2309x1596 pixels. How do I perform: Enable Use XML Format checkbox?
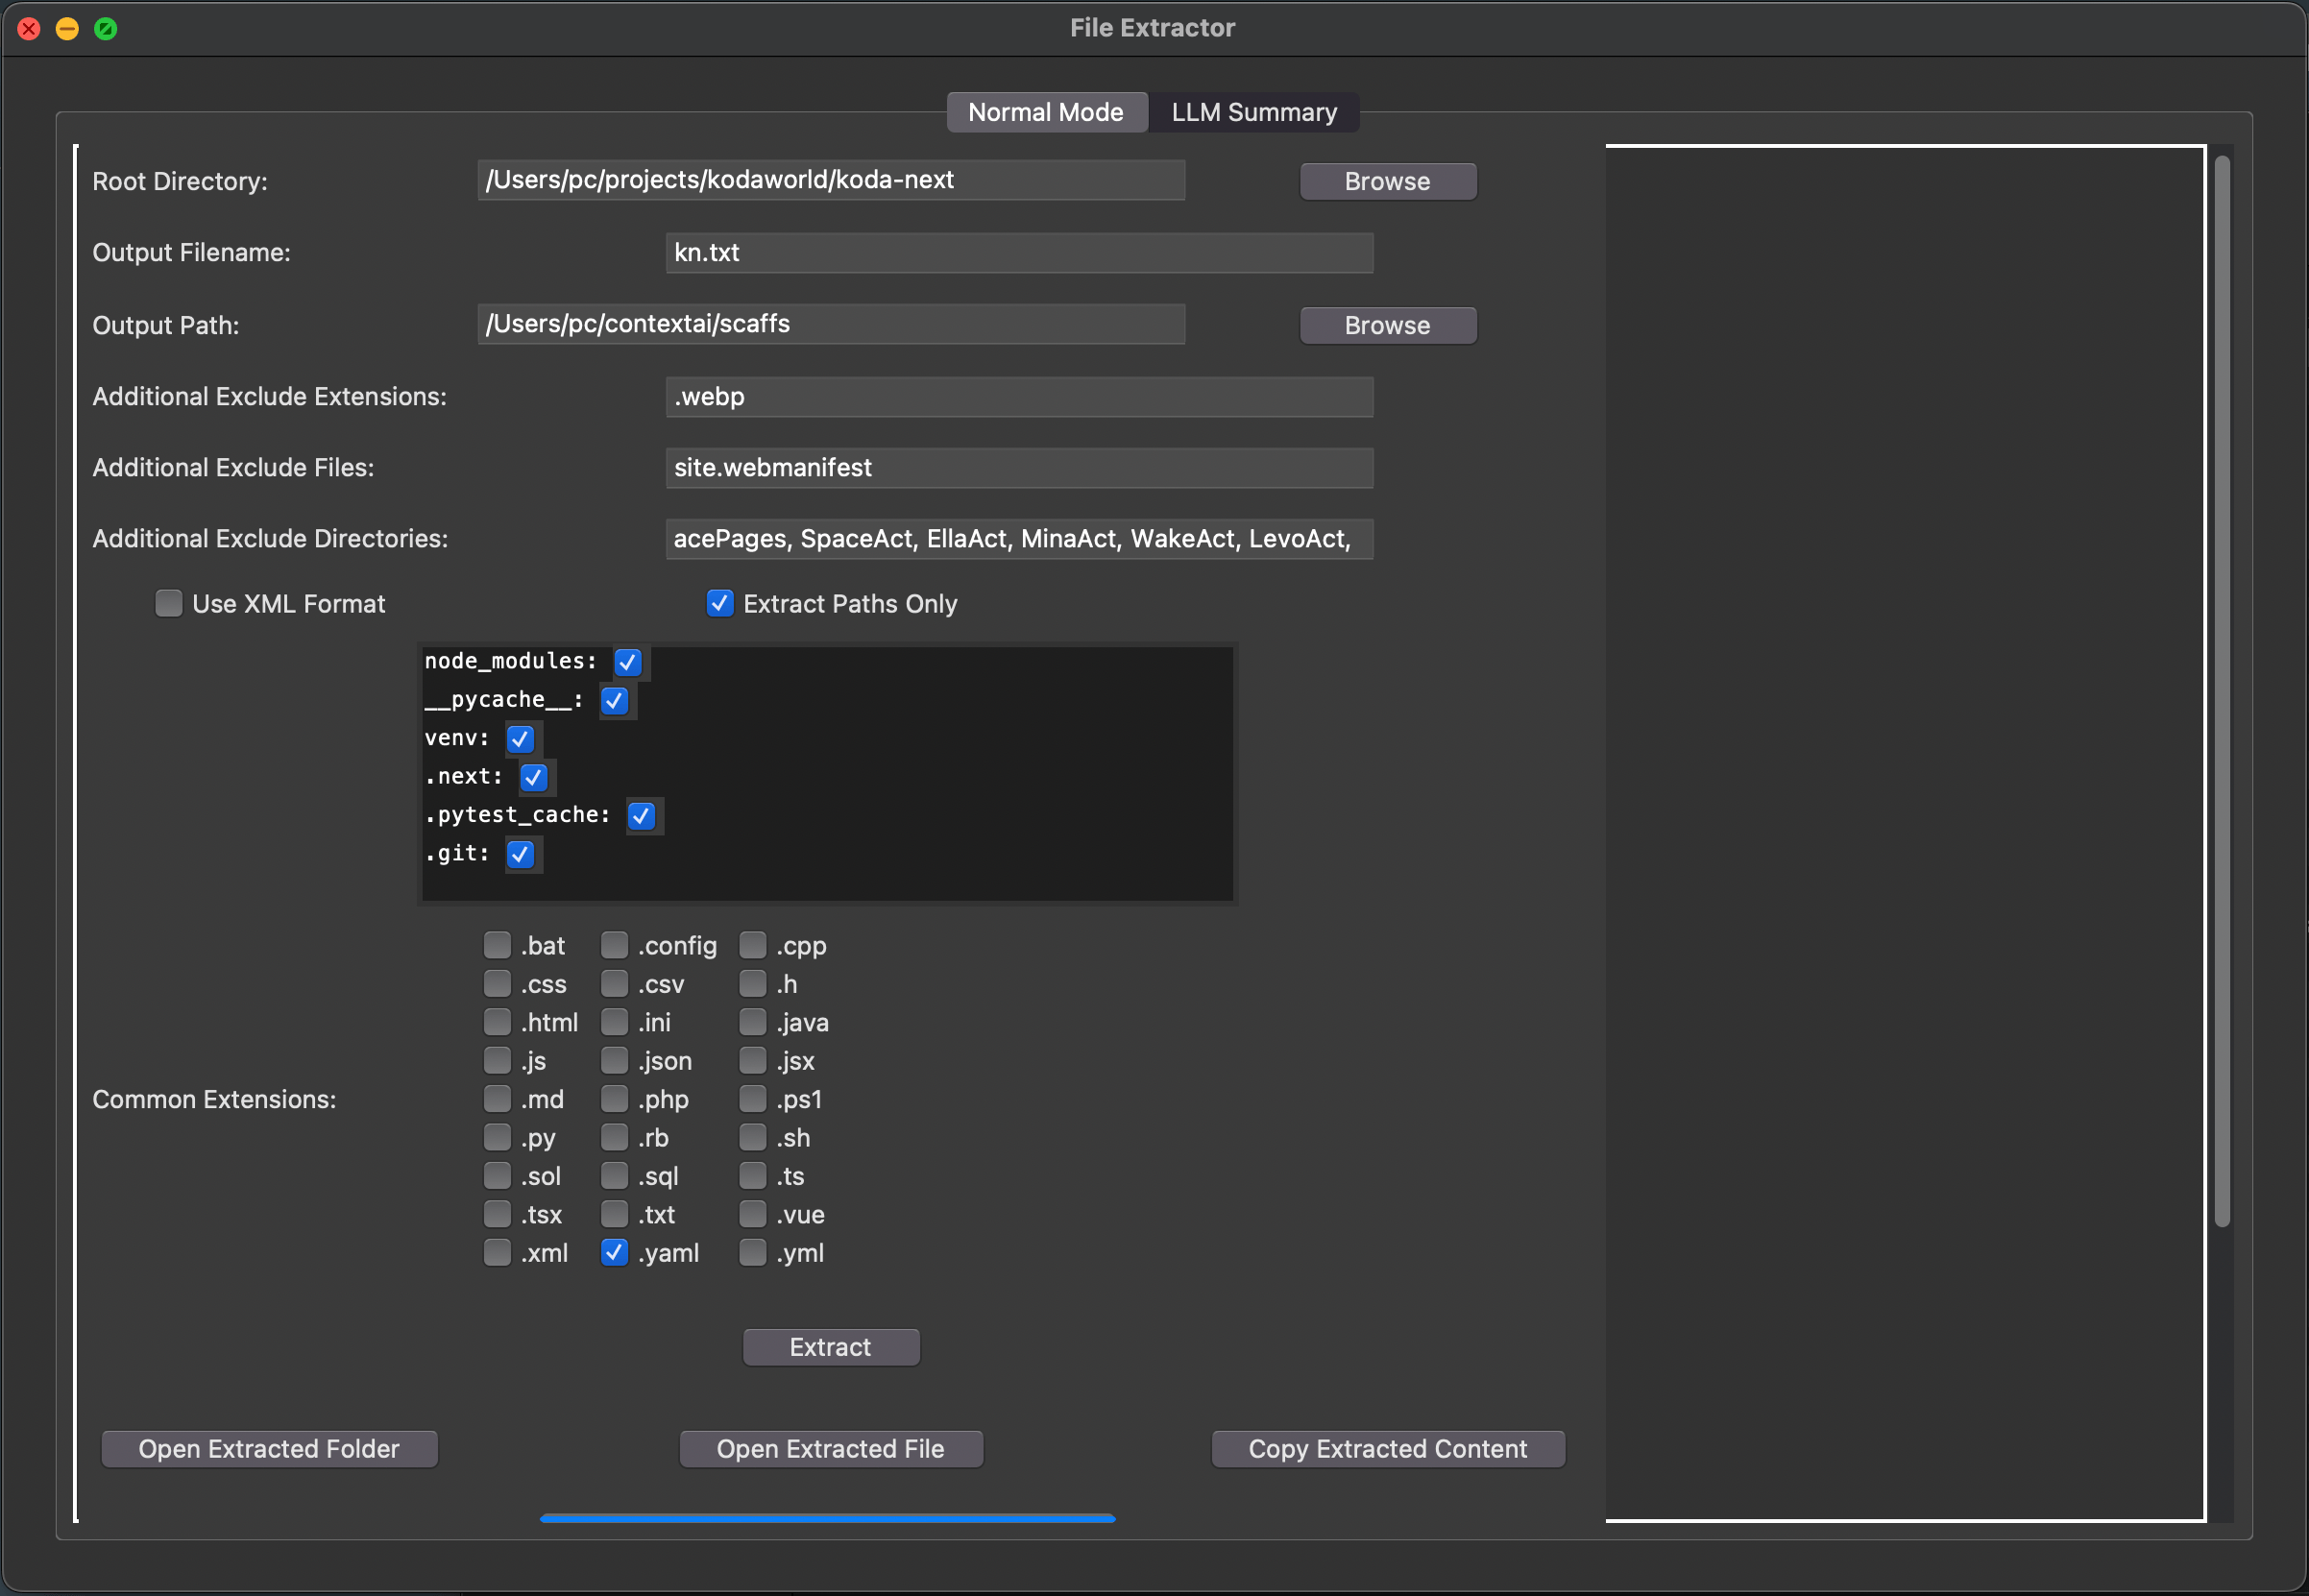pos(169,603)
